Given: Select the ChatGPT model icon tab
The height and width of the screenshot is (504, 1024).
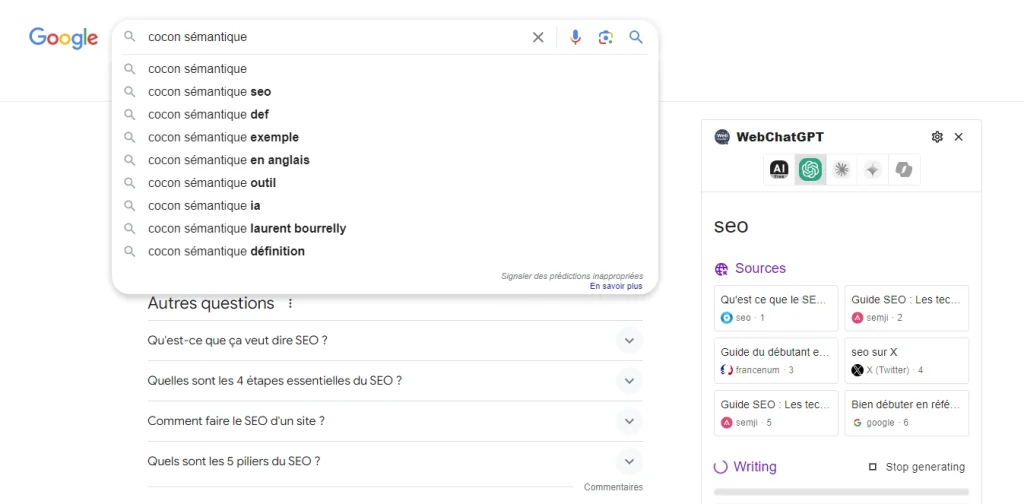Looking at the screenshot, I should click(810, 170).
